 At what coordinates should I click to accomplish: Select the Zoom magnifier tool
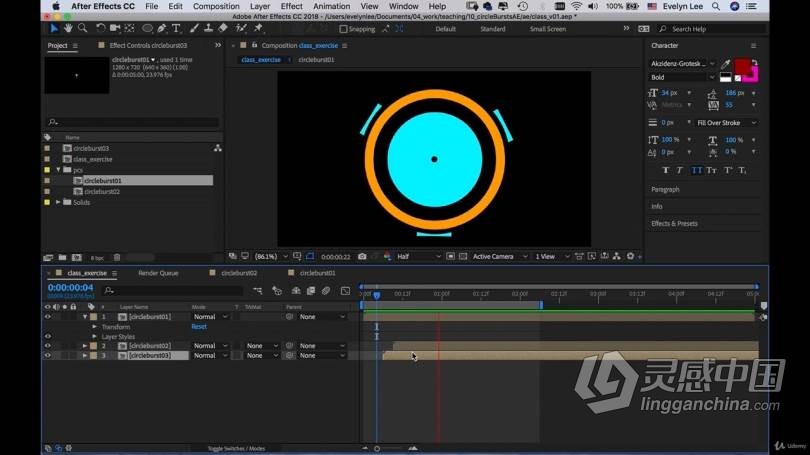83,28
